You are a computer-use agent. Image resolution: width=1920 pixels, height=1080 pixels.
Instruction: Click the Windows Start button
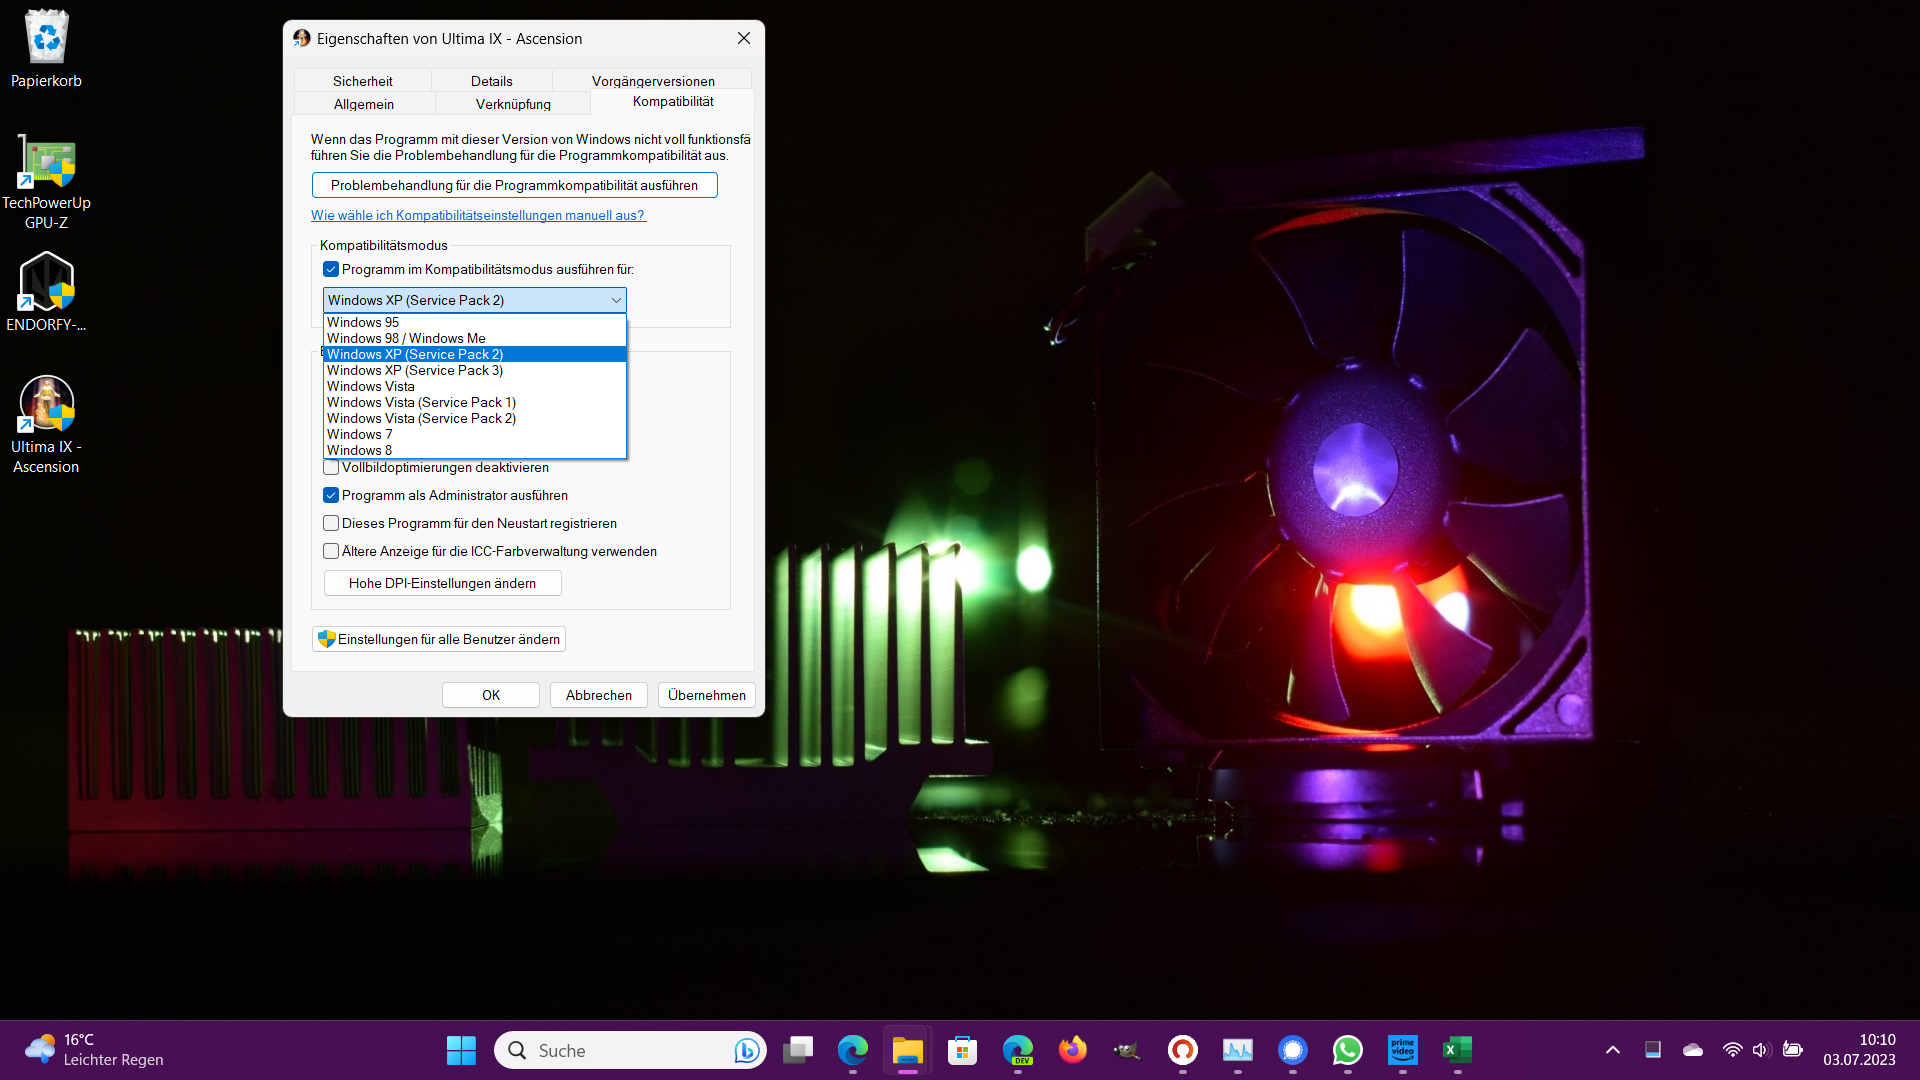461,1050
